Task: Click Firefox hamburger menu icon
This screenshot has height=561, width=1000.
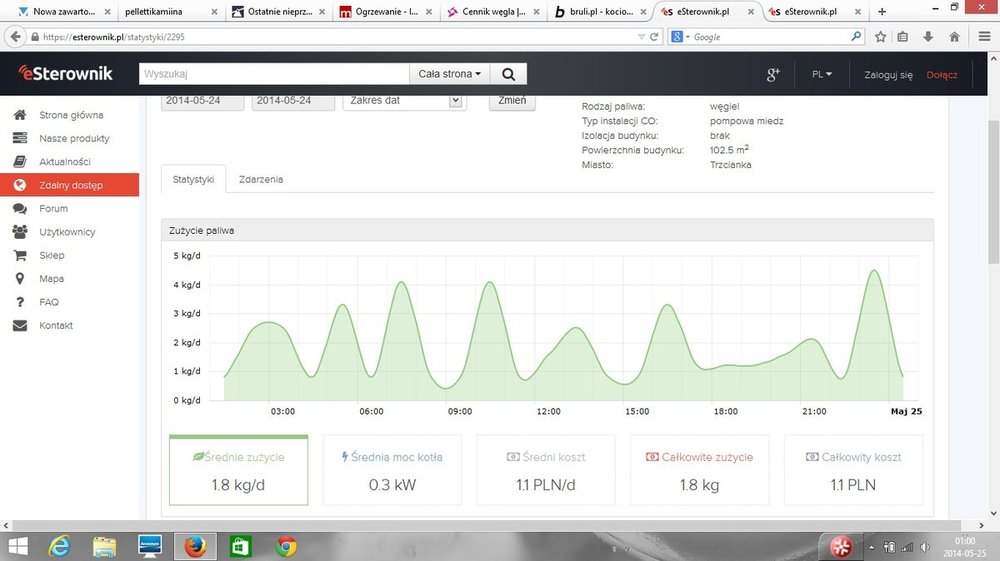Action: coord(983,37)
